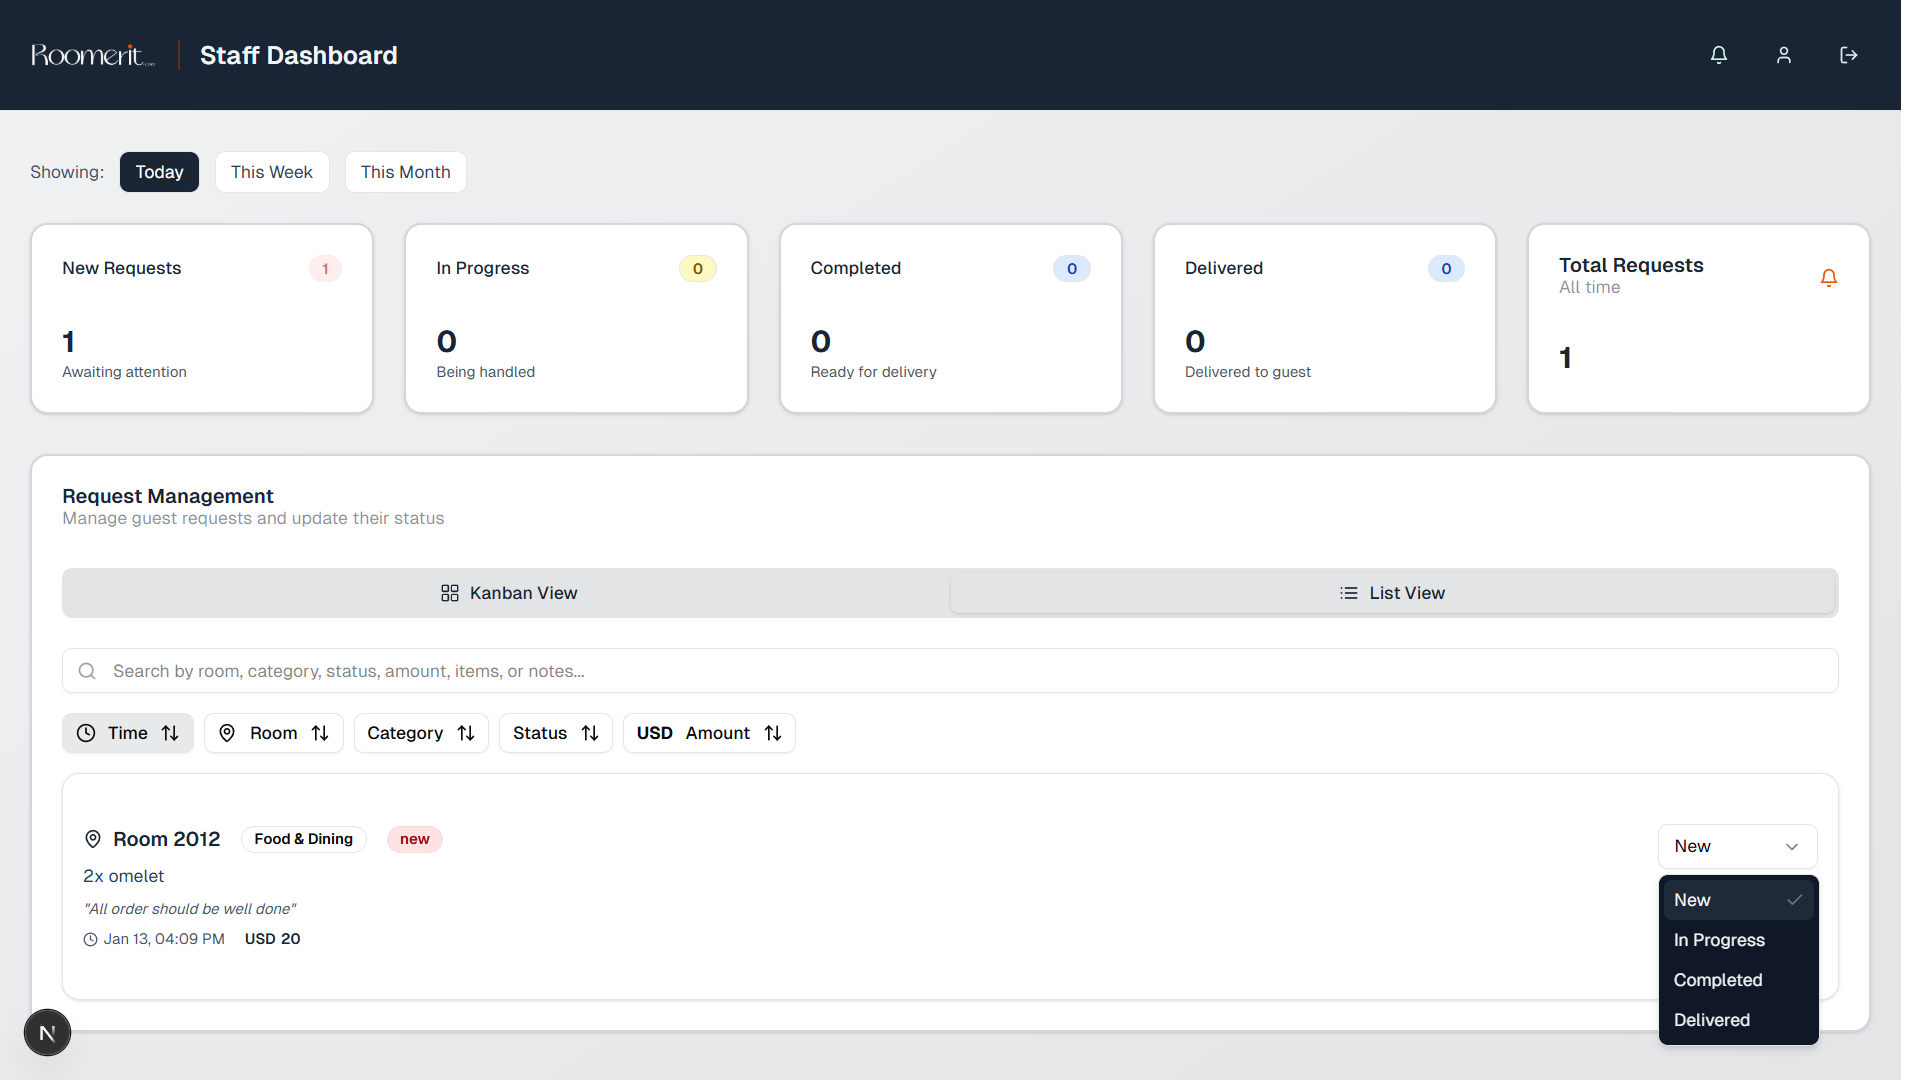Choose Delivered from status menu
Image resolution: width=1920 pixels, height=1080 pixels.
(x=1711, y=1020)
